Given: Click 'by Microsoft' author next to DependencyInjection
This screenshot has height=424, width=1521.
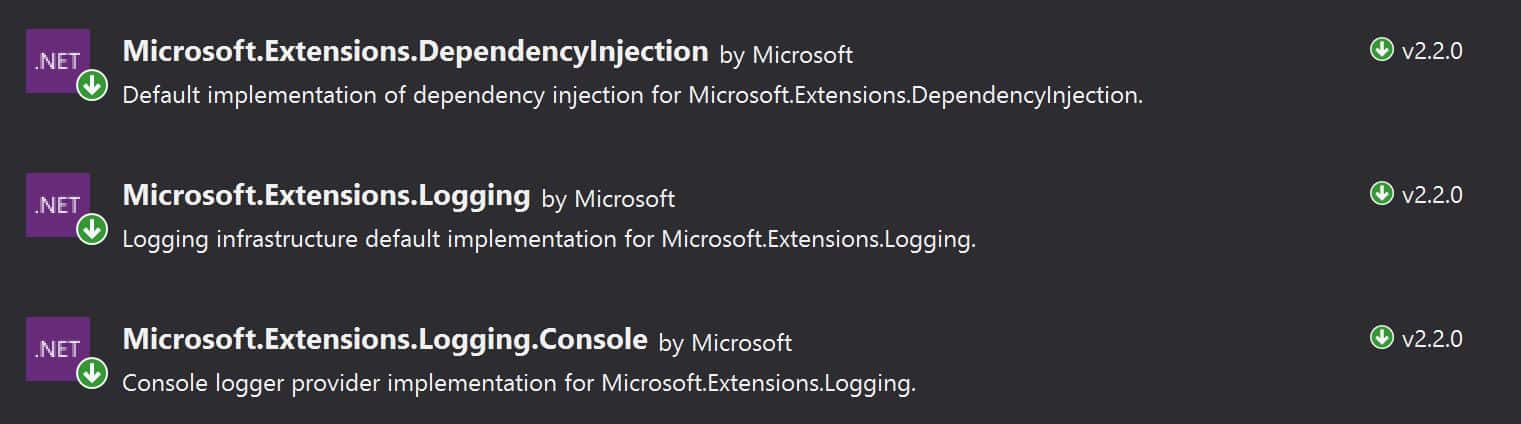Looking at the screenshot, I should tap(786, 55).
